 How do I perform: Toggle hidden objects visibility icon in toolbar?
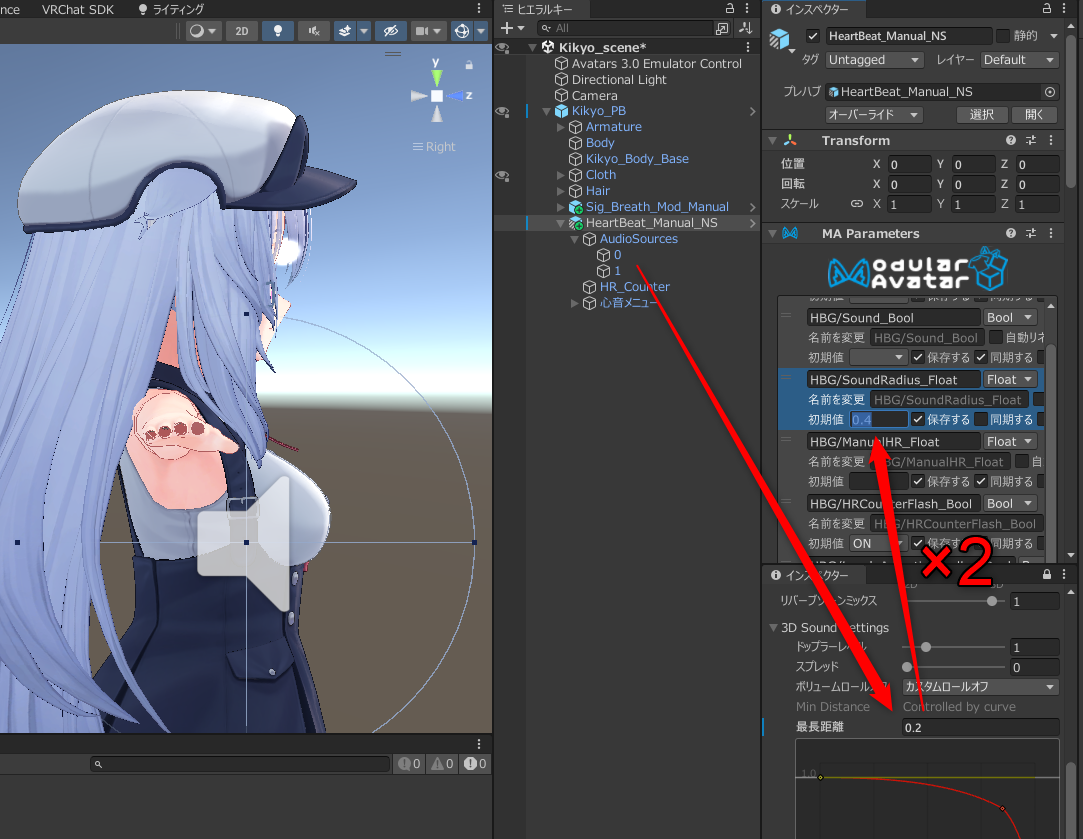391,31
